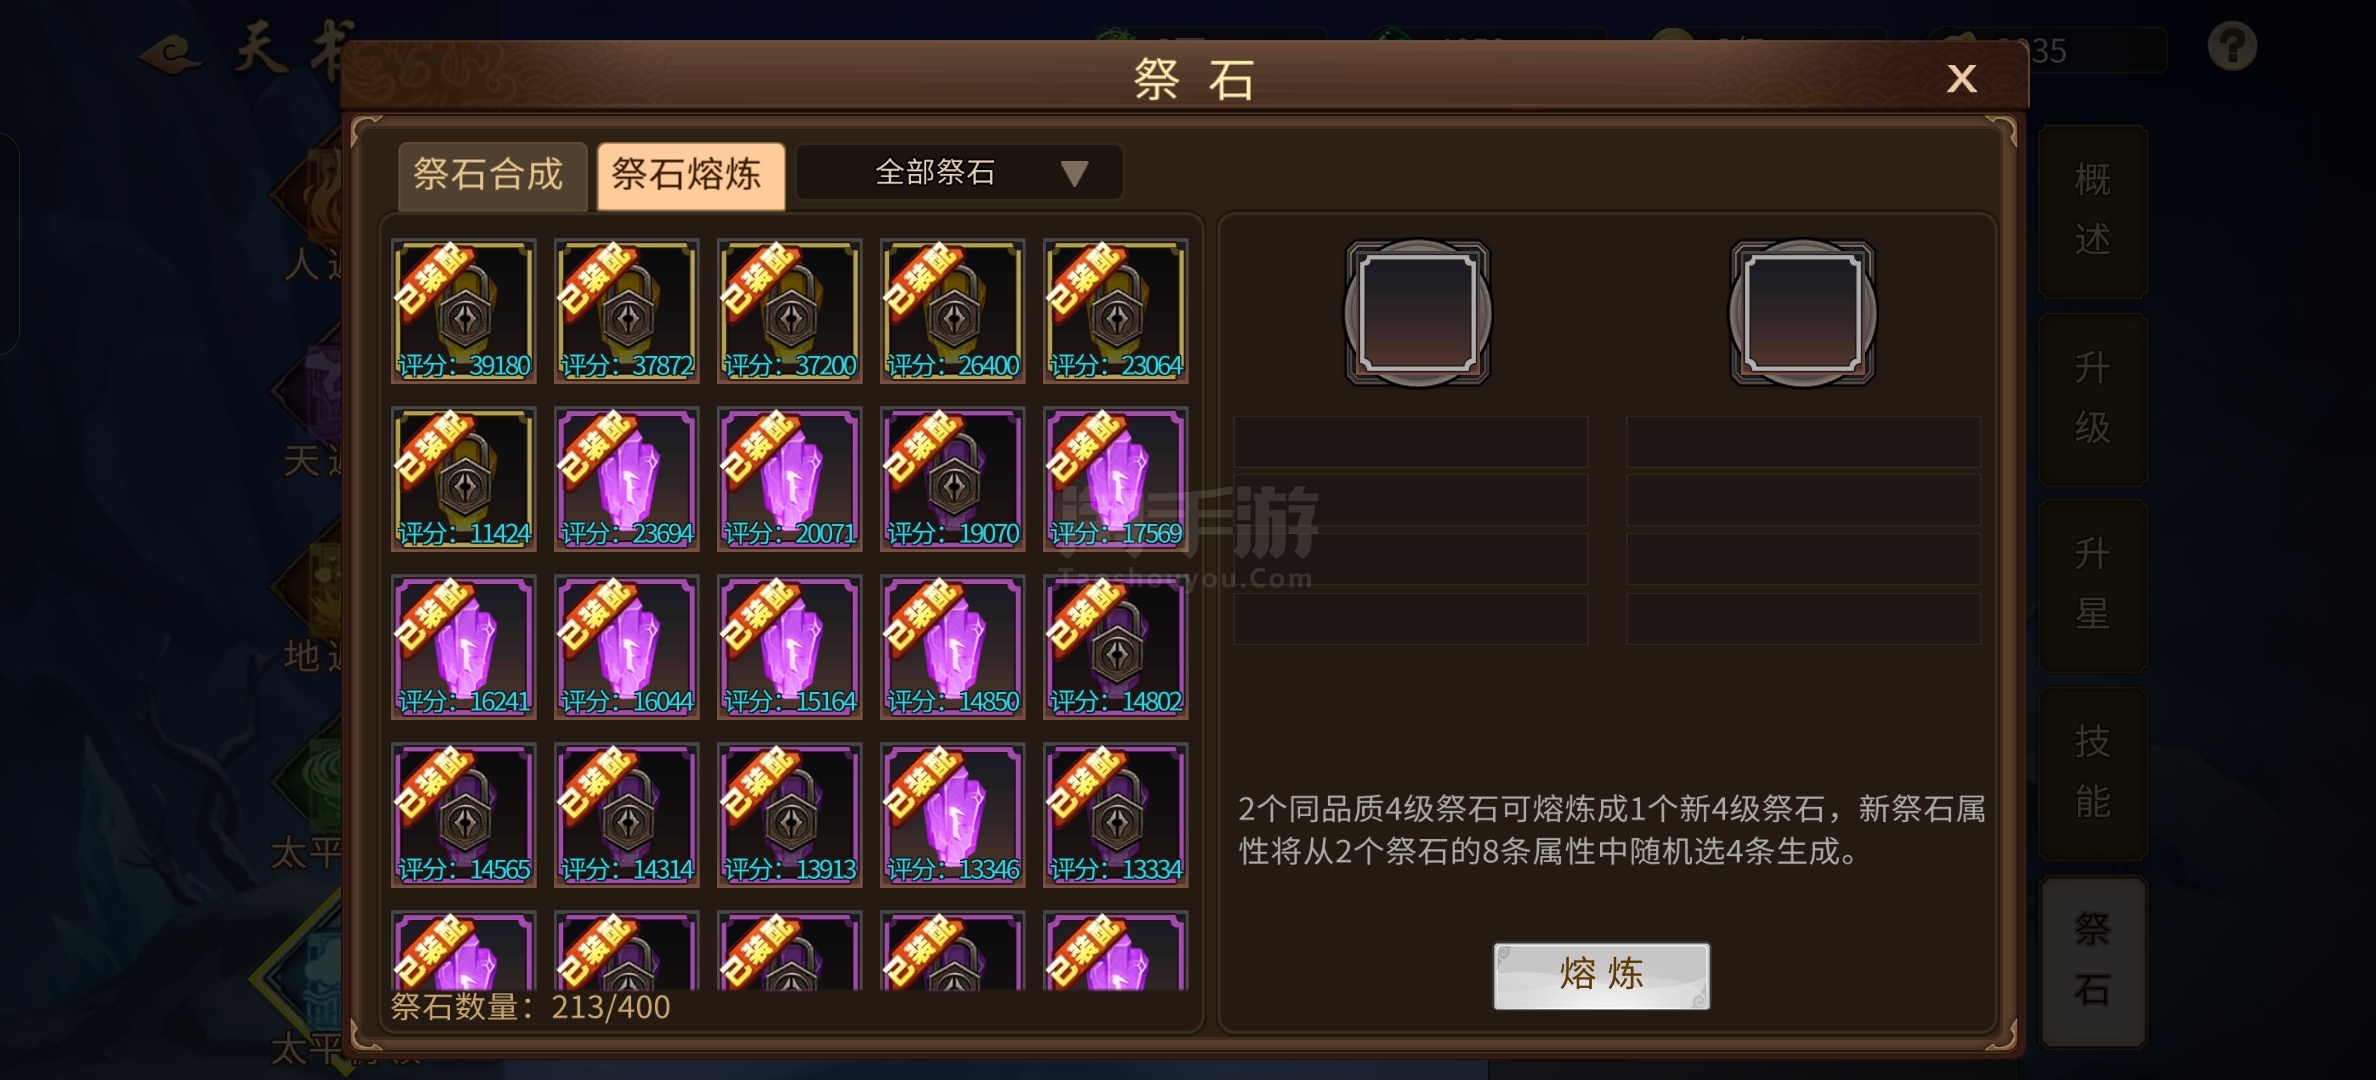This screenshot has height=1080, width=2376.
Task: Switch to the 祭石合成 tab
Action: (x=491, y=176)
